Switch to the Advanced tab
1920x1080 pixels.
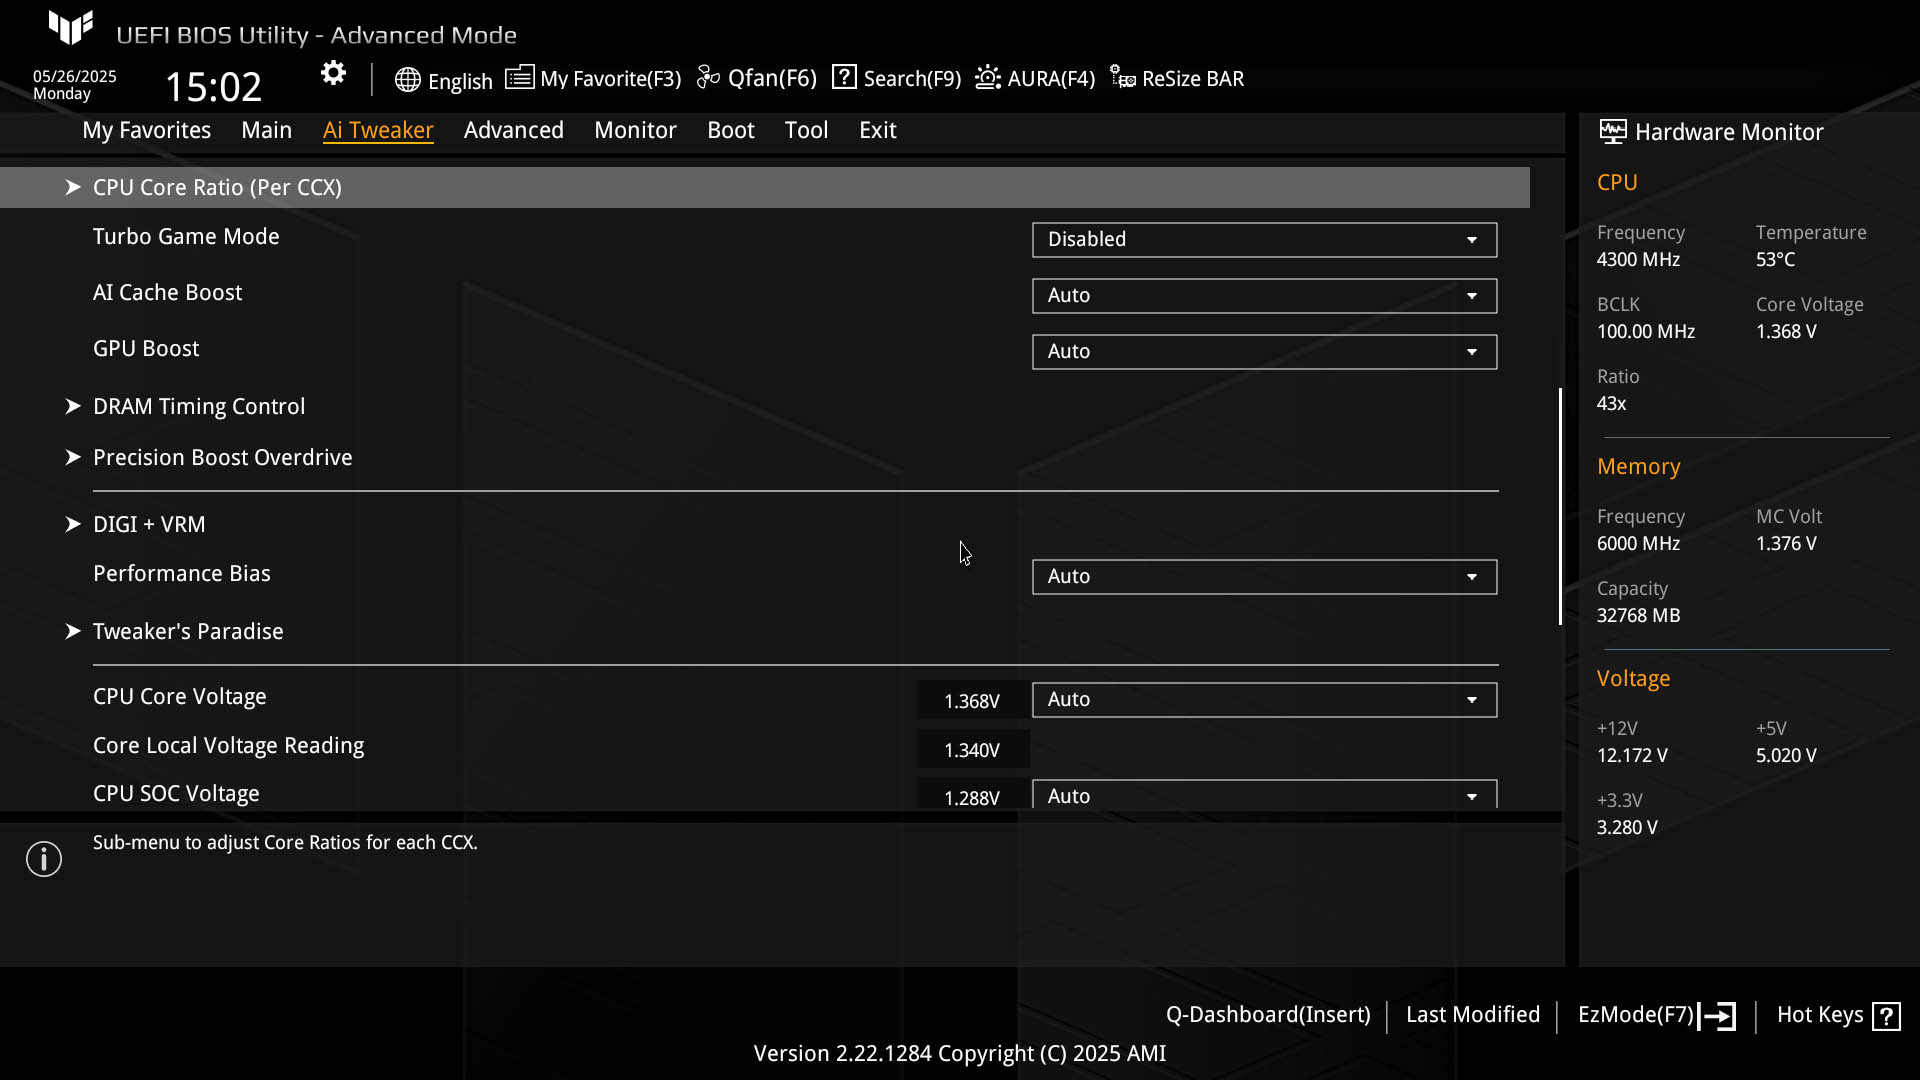click(x=513, y=130)
